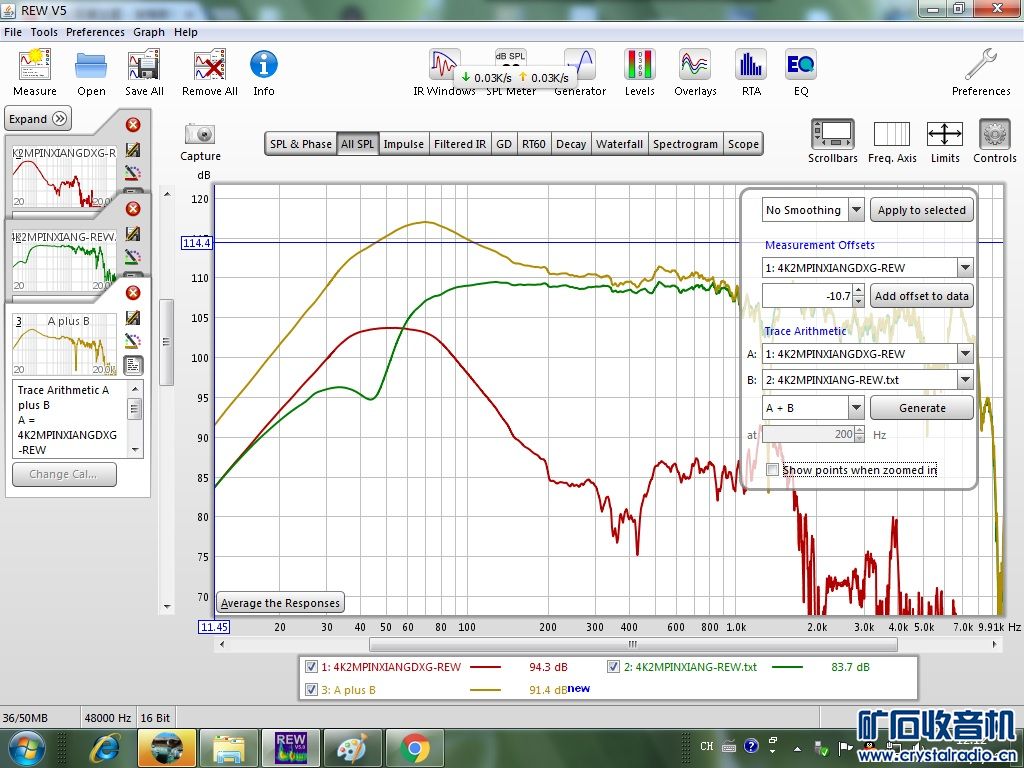Open the Preferences menu
The image size is (1024, 768).
click(95, 32)
